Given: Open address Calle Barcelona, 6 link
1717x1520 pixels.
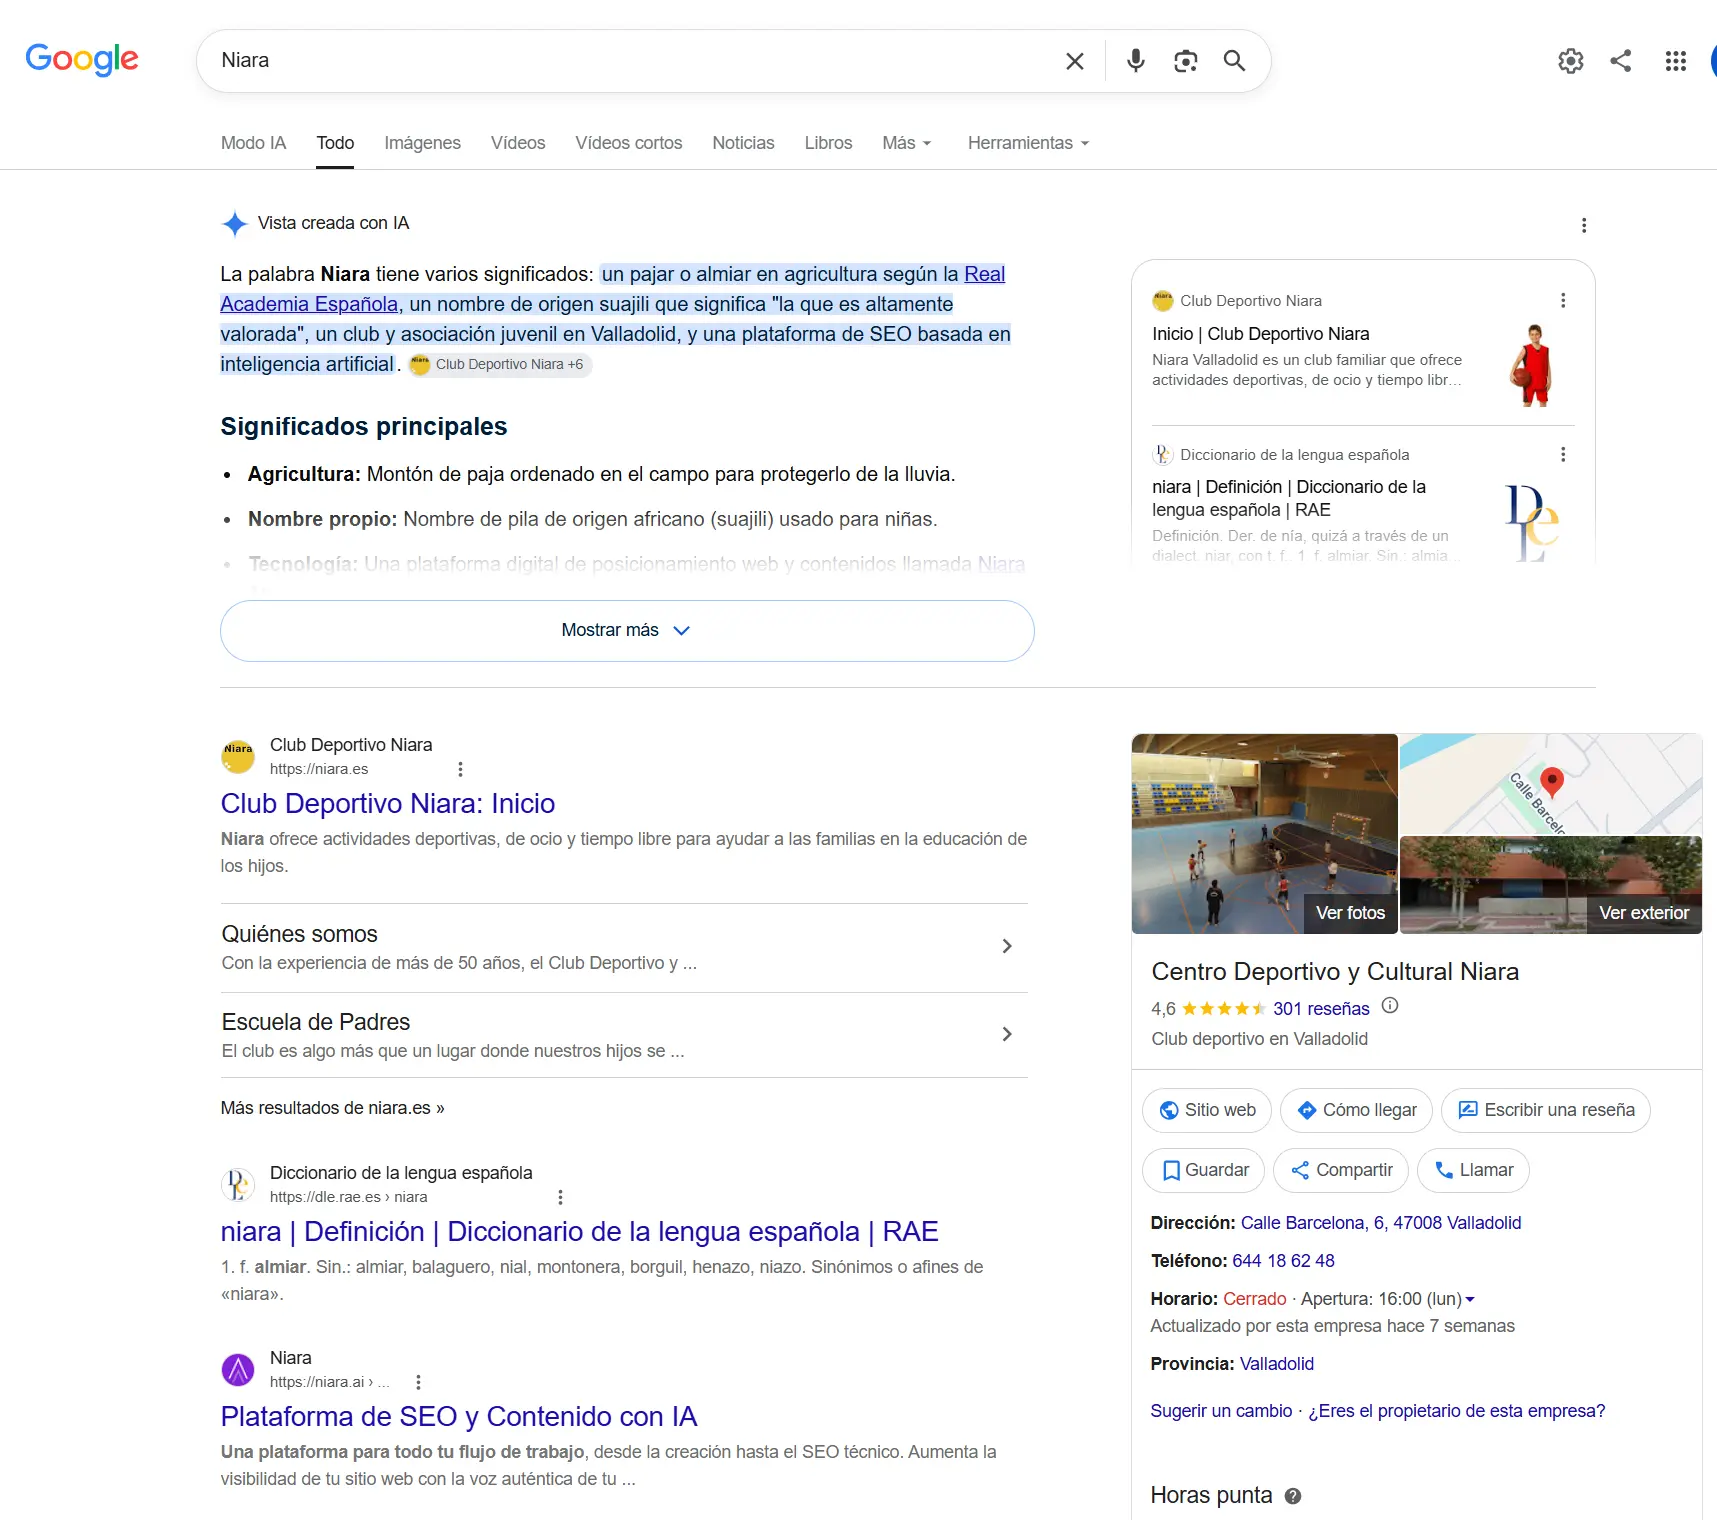Looking at the screenshot, I should click(1381, 1223).
